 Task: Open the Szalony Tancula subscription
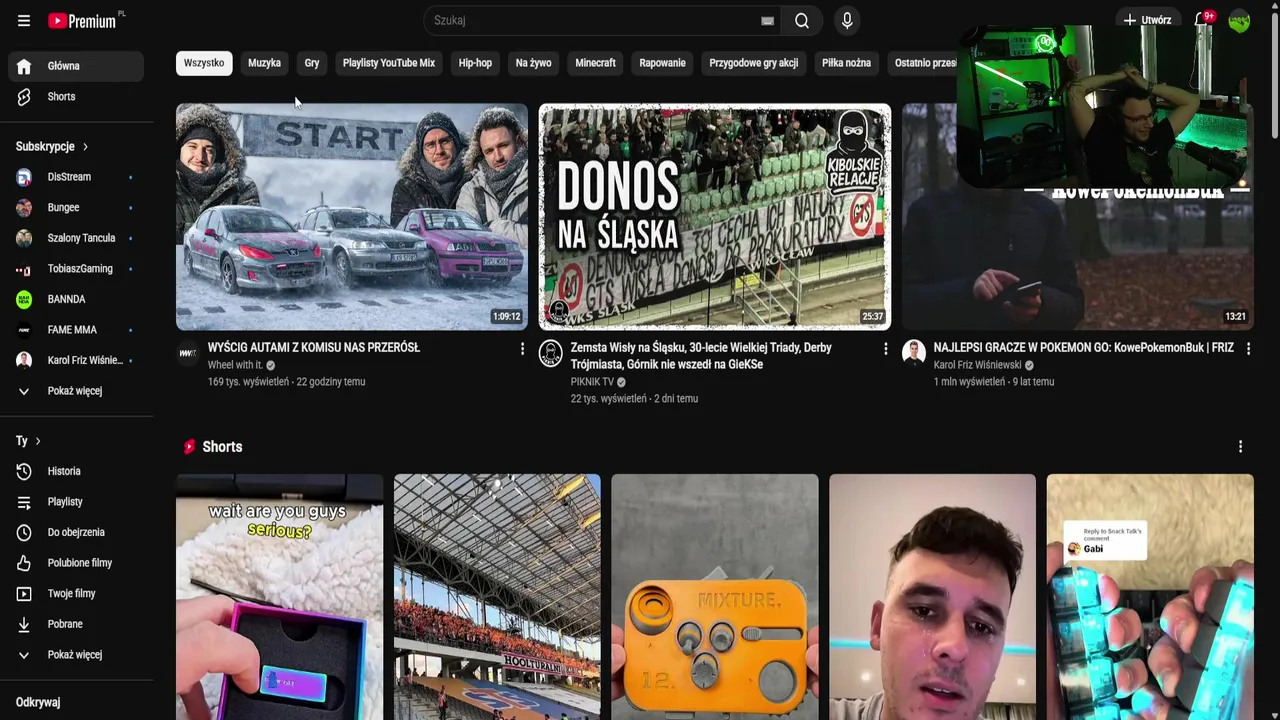76,238
